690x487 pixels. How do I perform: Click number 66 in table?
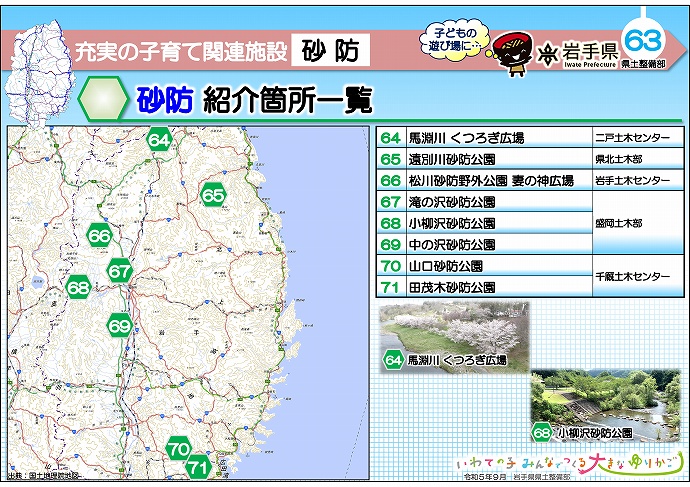tap(390, 181)
